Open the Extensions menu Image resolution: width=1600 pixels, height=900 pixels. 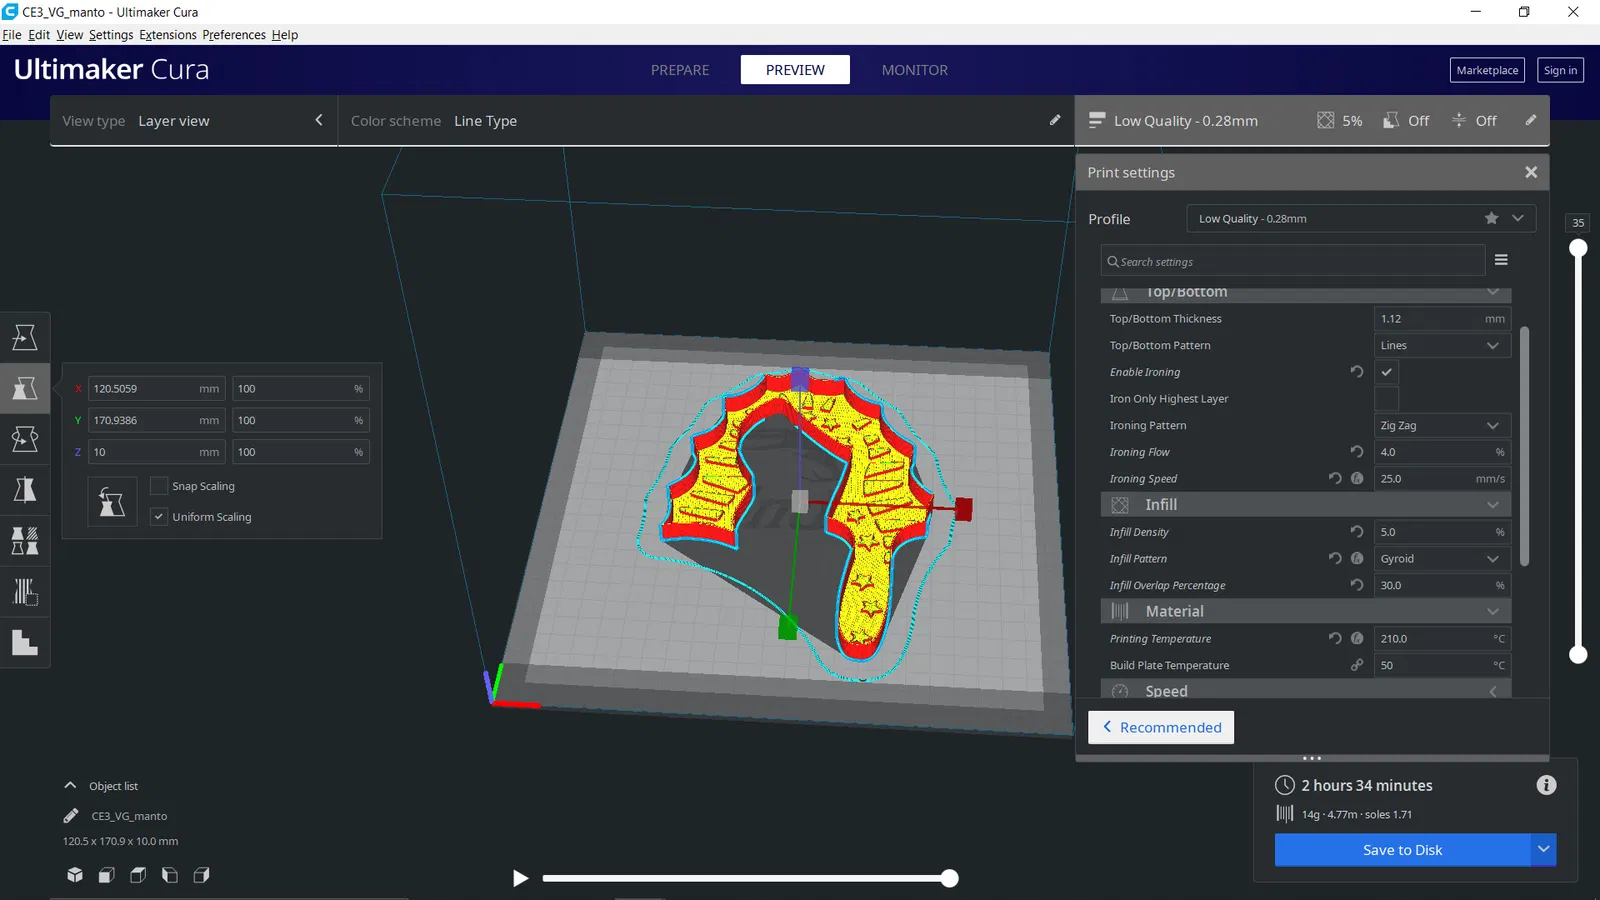coord(168,35)
